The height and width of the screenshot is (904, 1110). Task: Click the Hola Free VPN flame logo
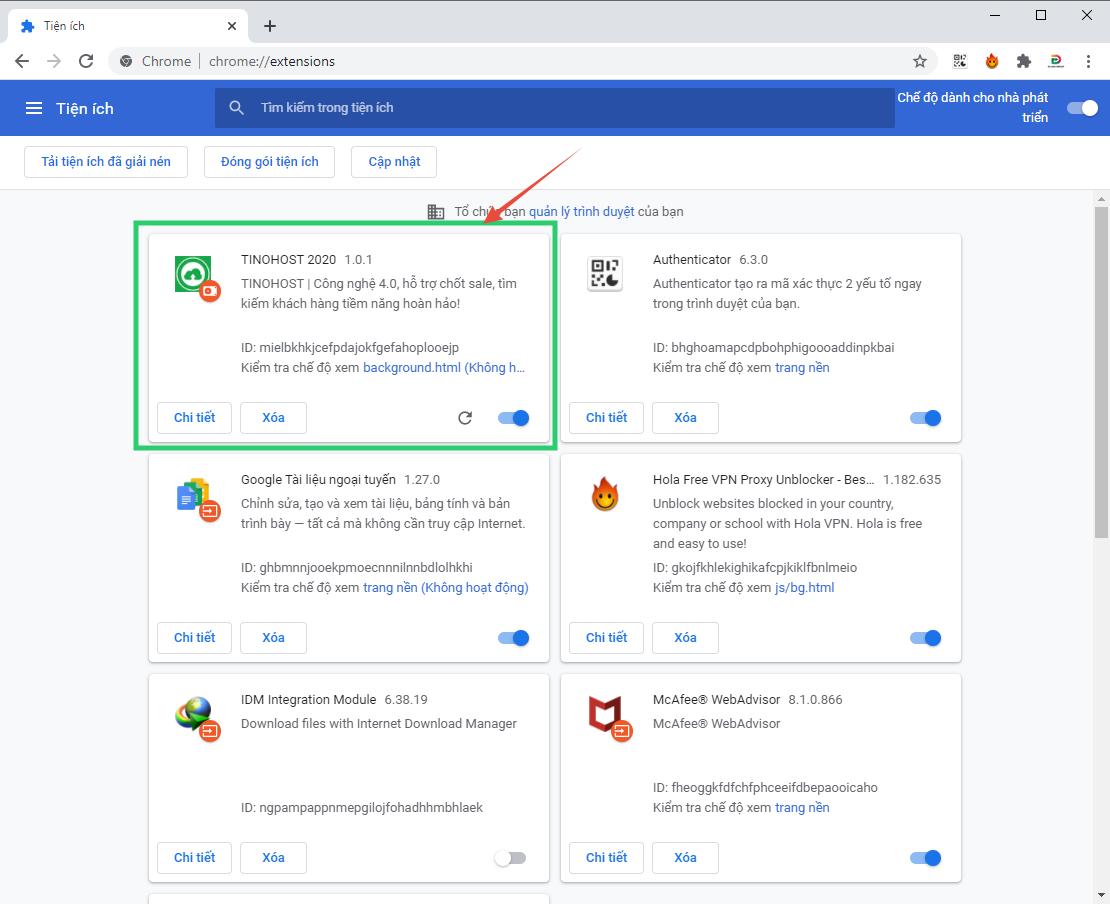tap(605, 493)
